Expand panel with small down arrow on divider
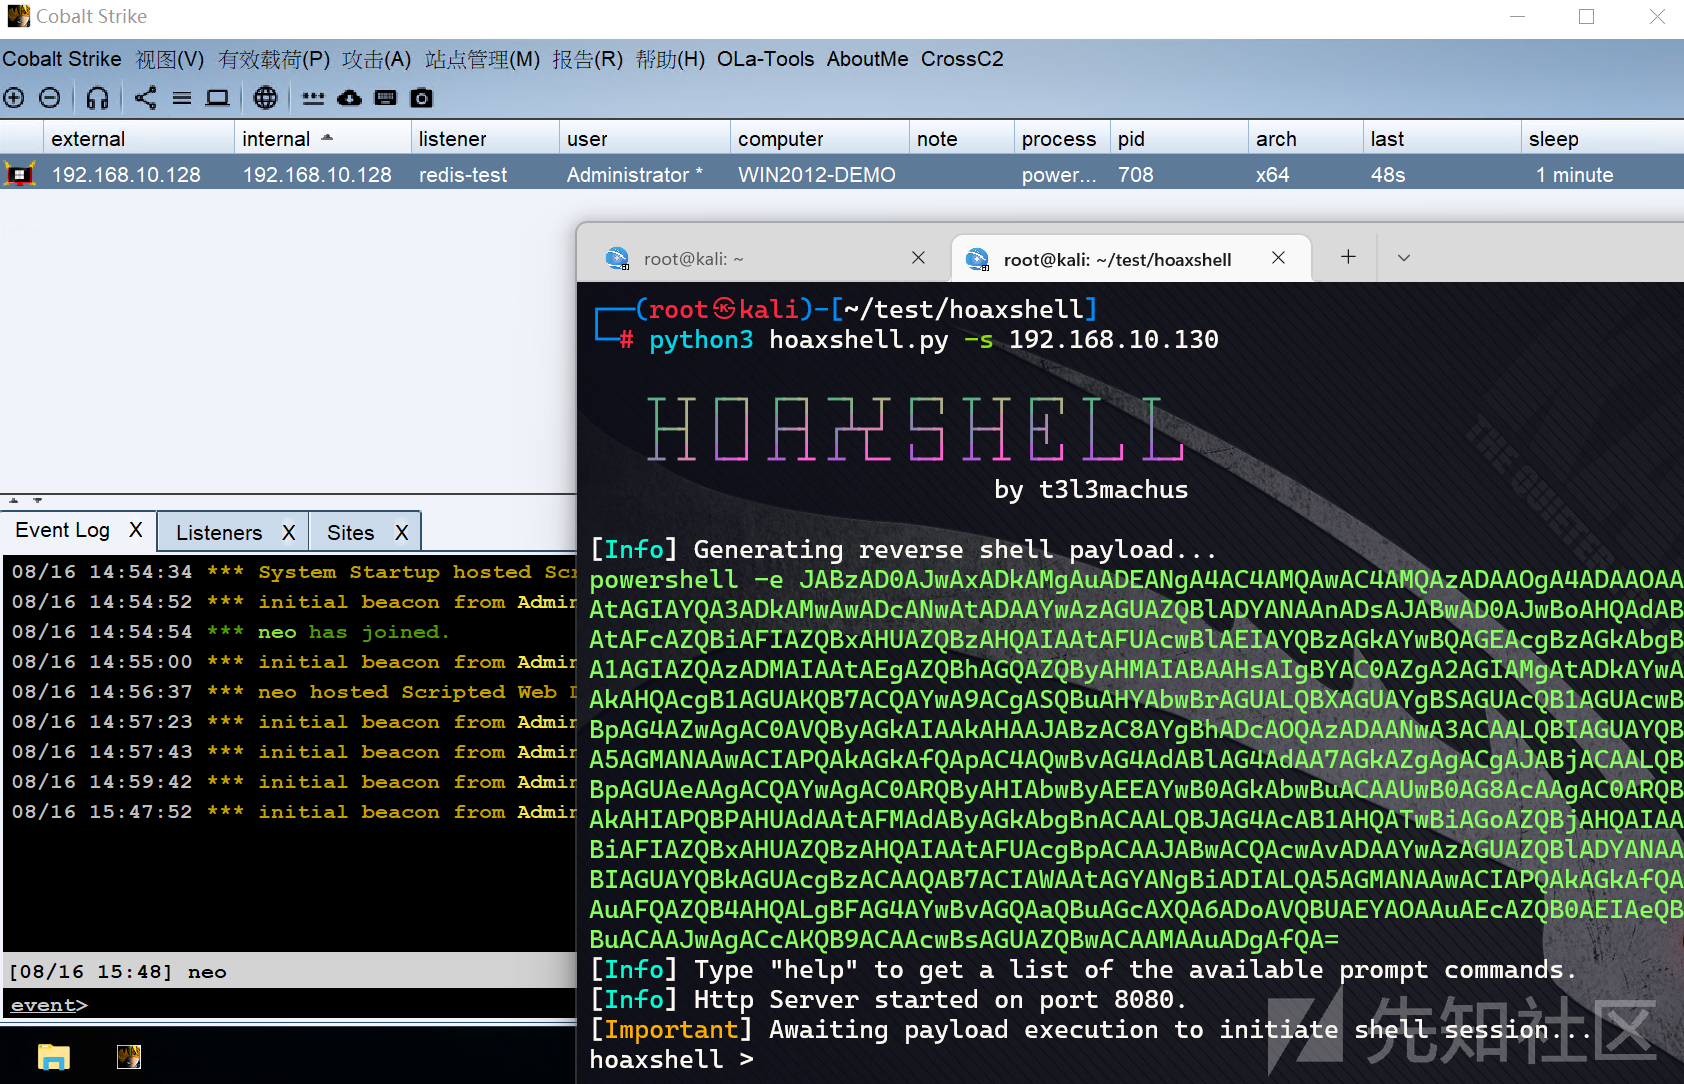 pos(37,500)
